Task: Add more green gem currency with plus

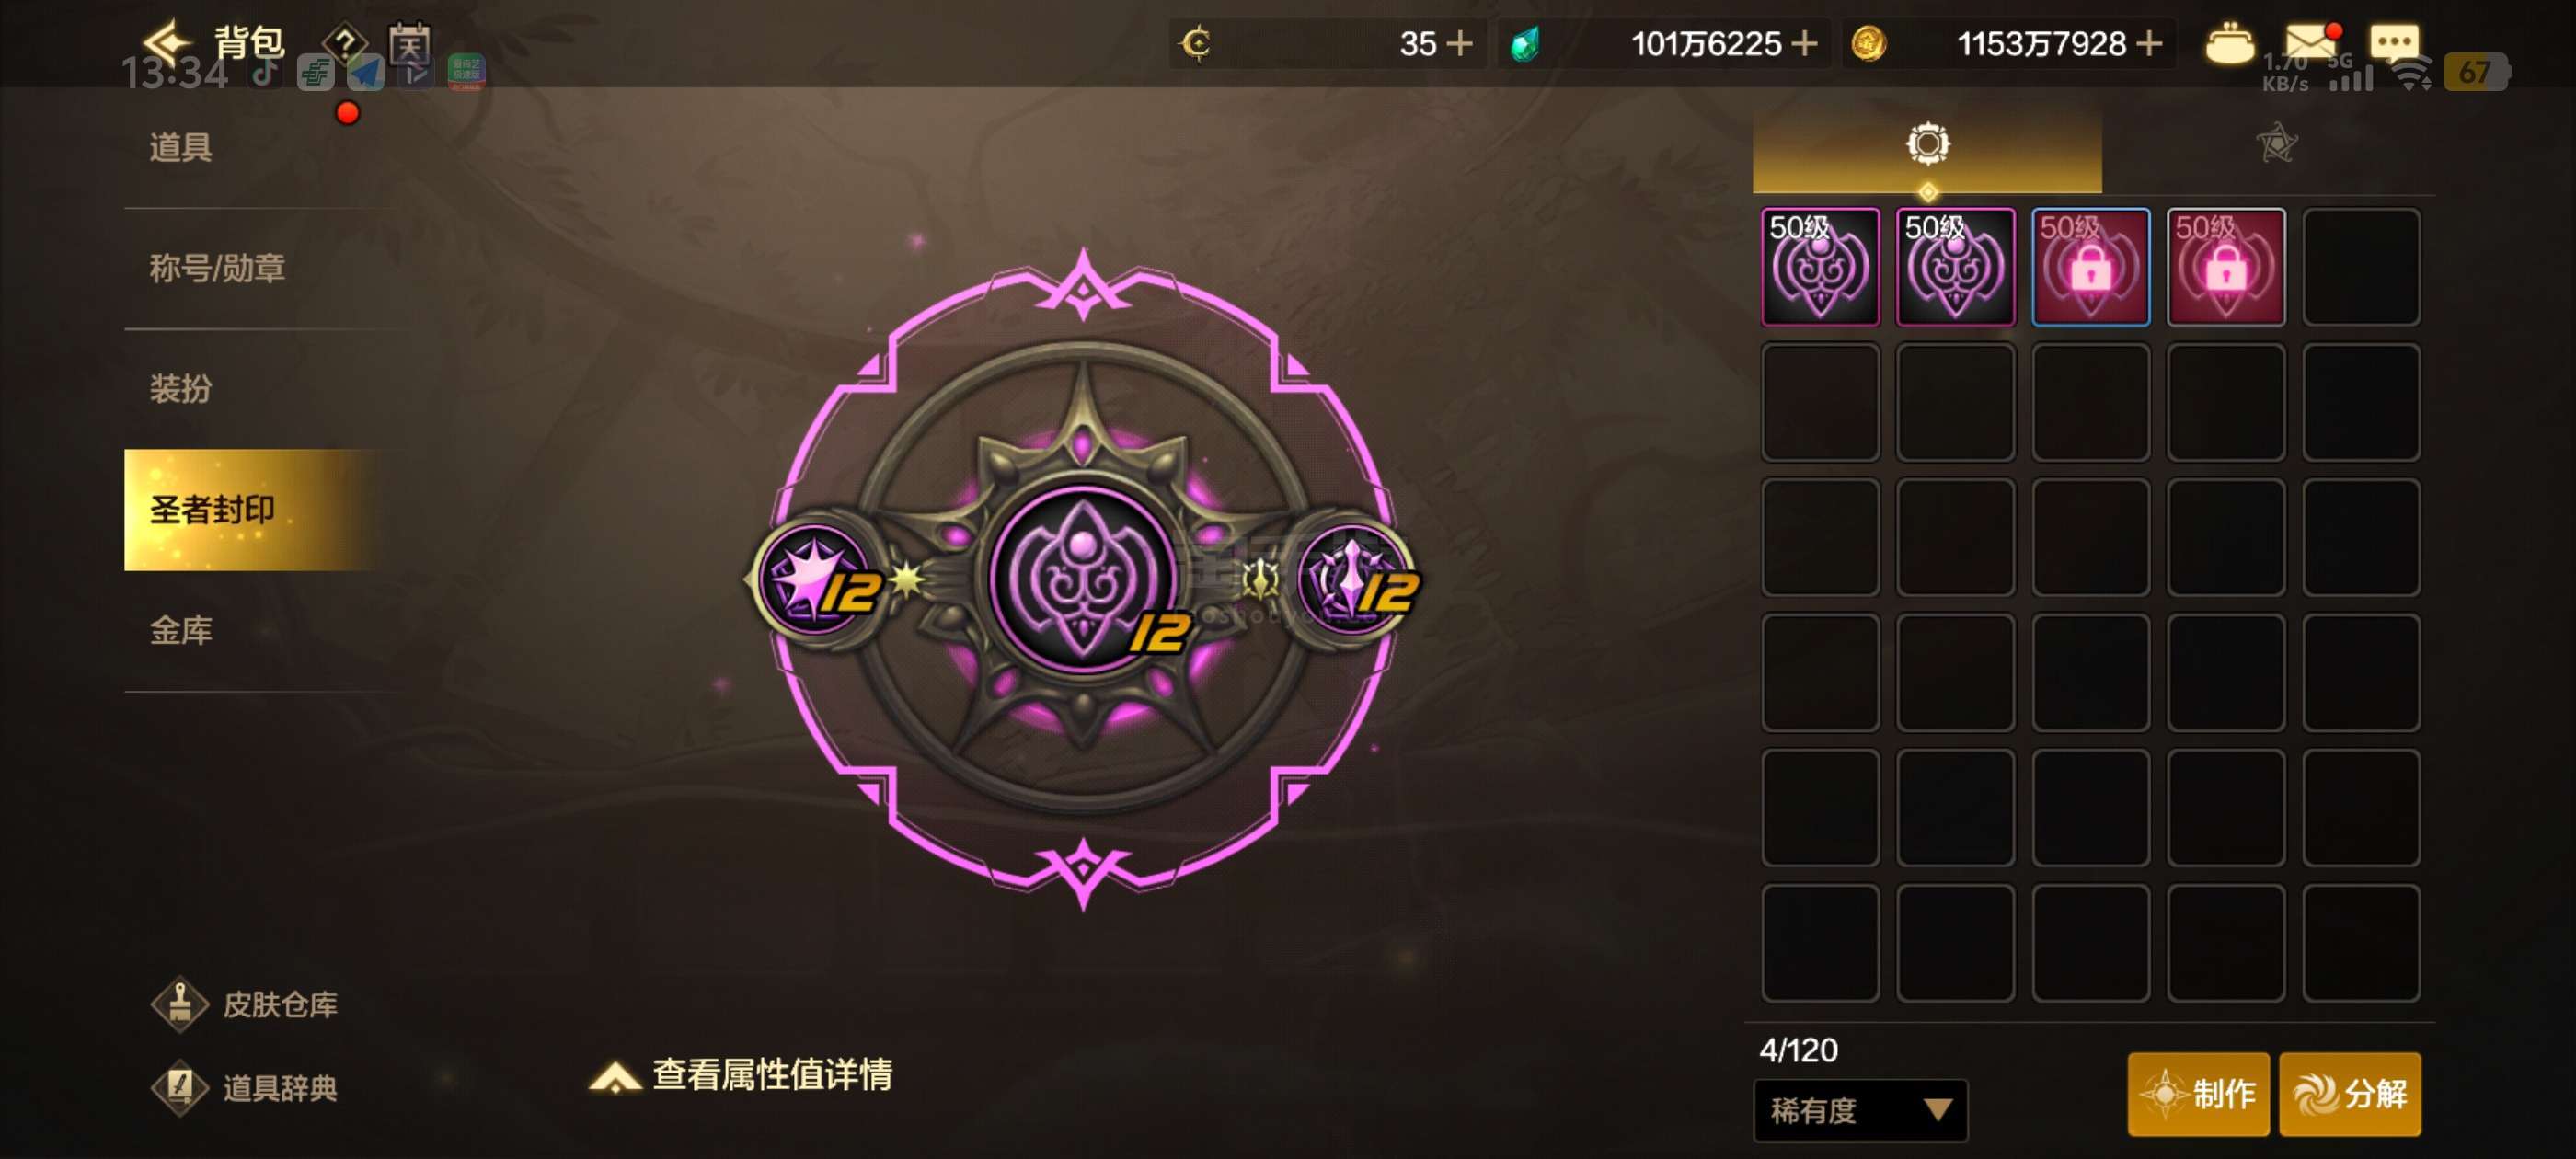Action: tap(1804, 43)
